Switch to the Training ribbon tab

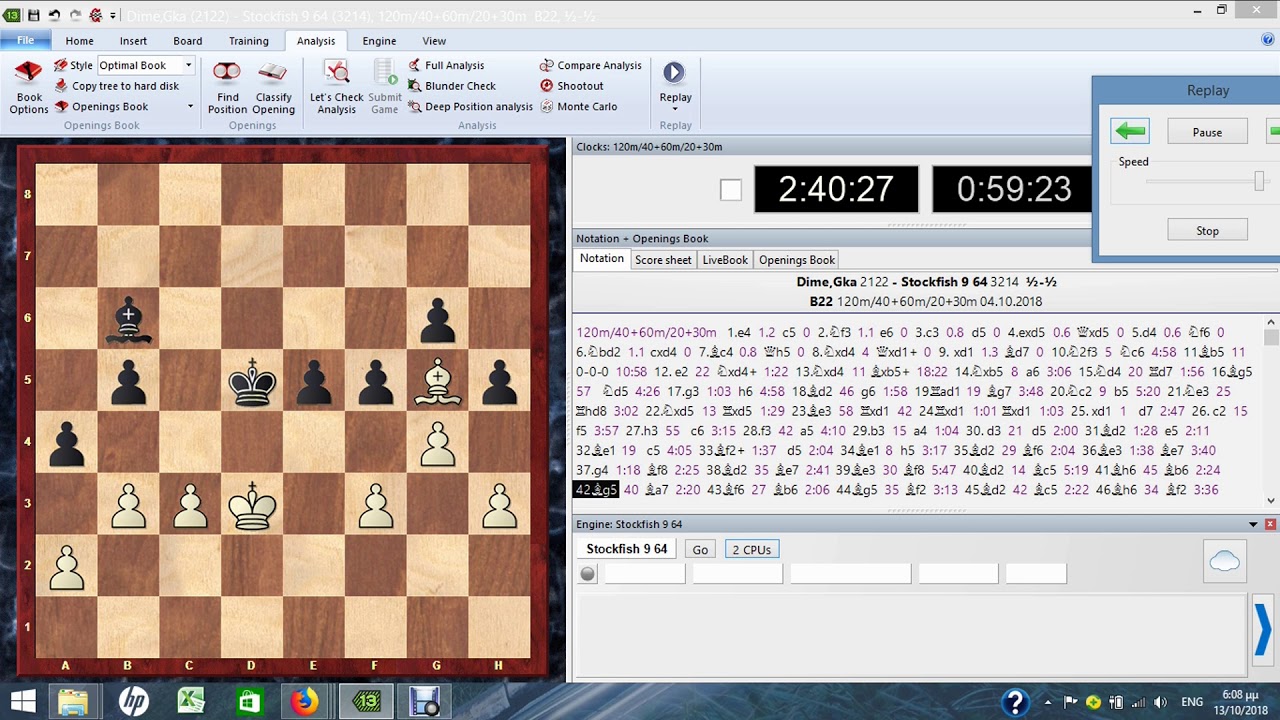click(248, 41)
